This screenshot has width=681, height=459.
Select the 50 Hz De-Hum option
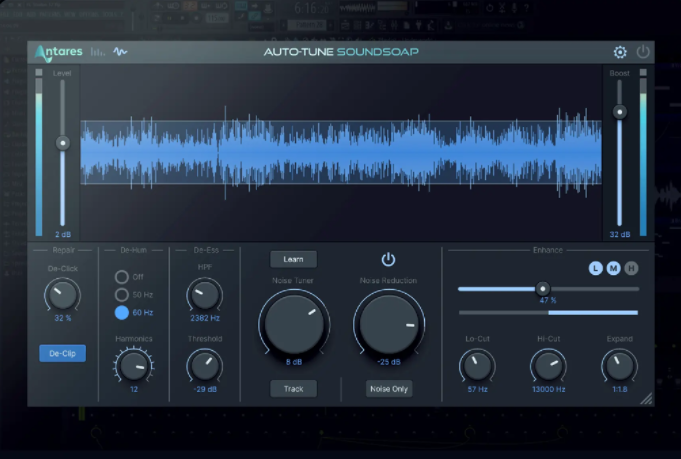(122, 295)
